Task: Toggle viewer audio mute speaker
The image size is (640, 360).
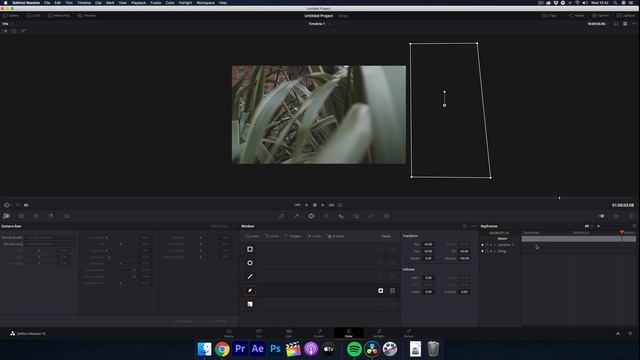Action: click(x=26, y=205)
